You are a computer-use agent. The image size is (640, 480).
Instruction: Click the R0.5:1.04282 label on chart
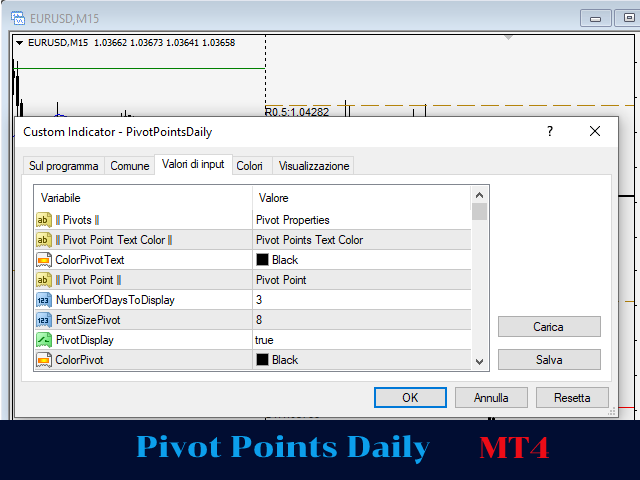297,112
